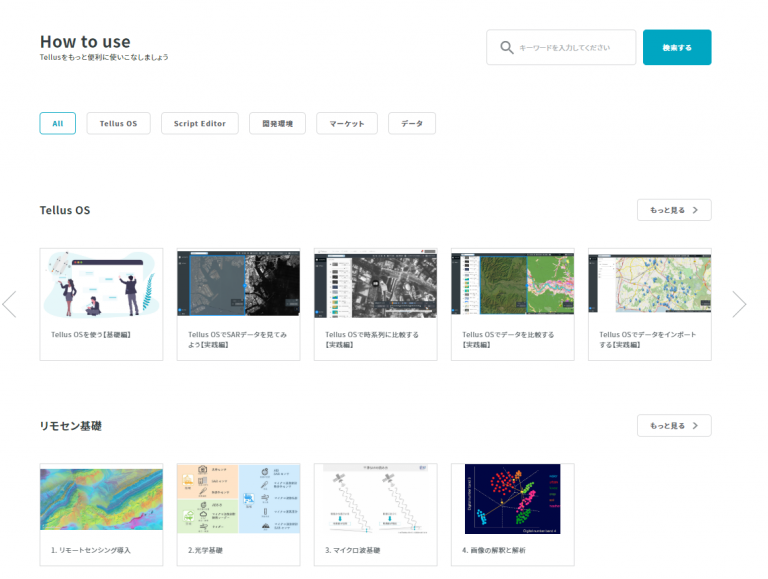The width and height of the screenshot is (768, 579).
Task: Select the データ filter tab
Action: [412, 123]
